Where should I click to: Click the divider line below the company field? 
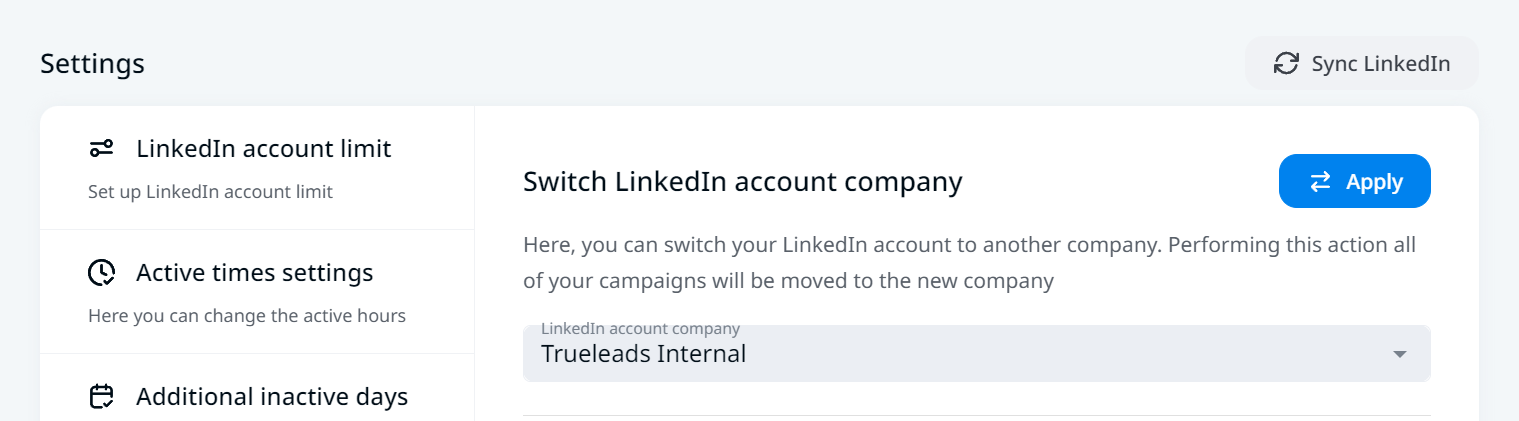point(976,415)
